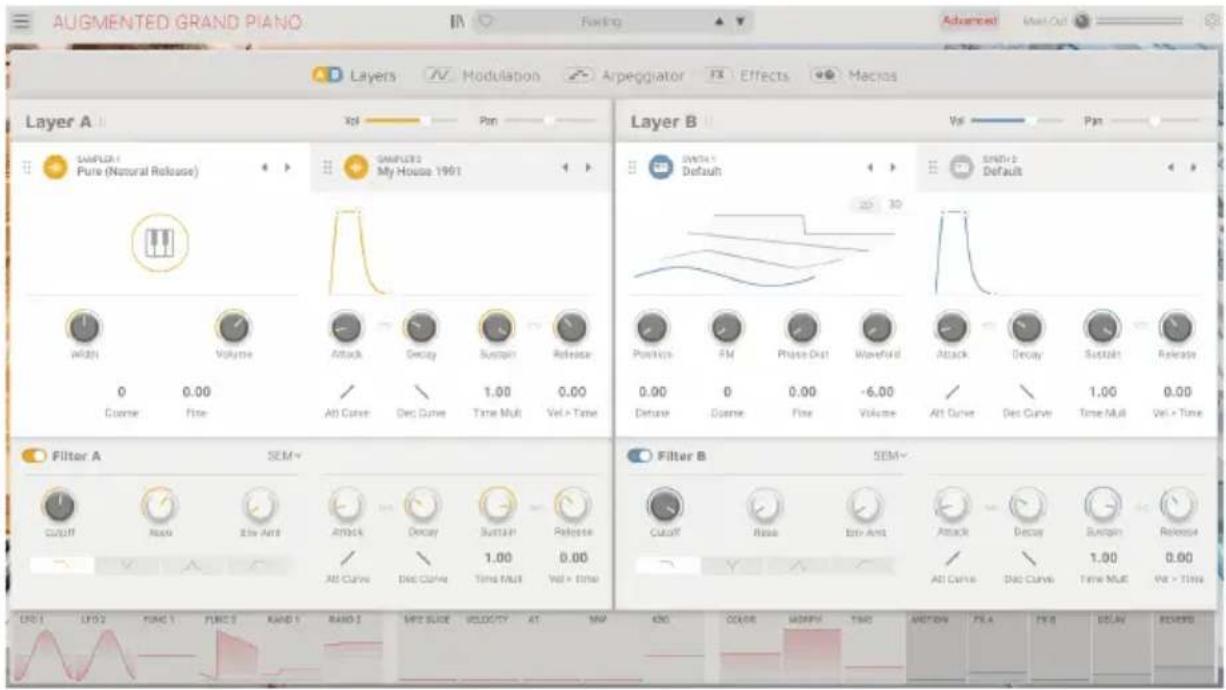Click Layer B Volume value -6.00
1226x690 pixels.
(x=876, y=392)
